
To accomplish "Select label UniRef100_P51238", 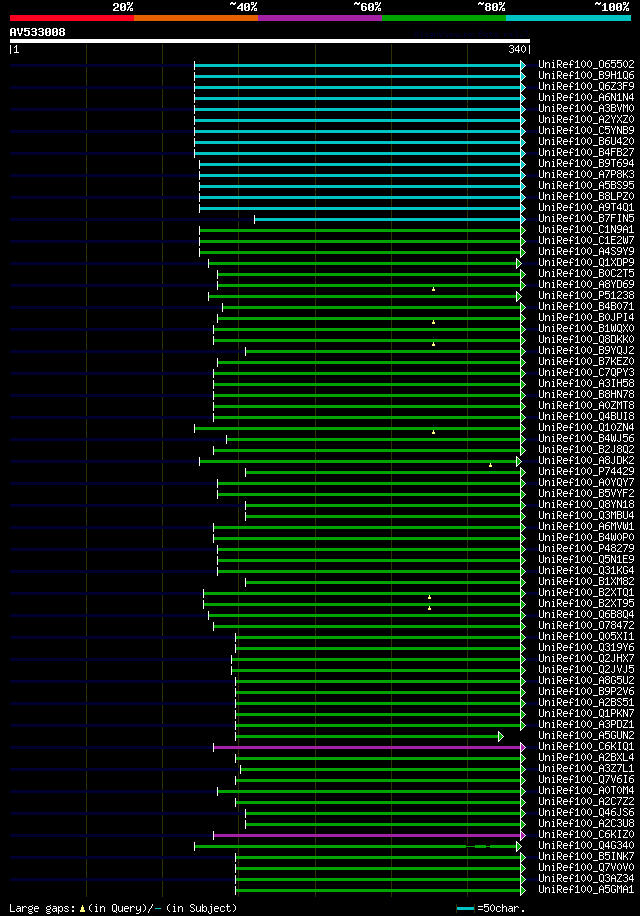I will tap(586, 296).
